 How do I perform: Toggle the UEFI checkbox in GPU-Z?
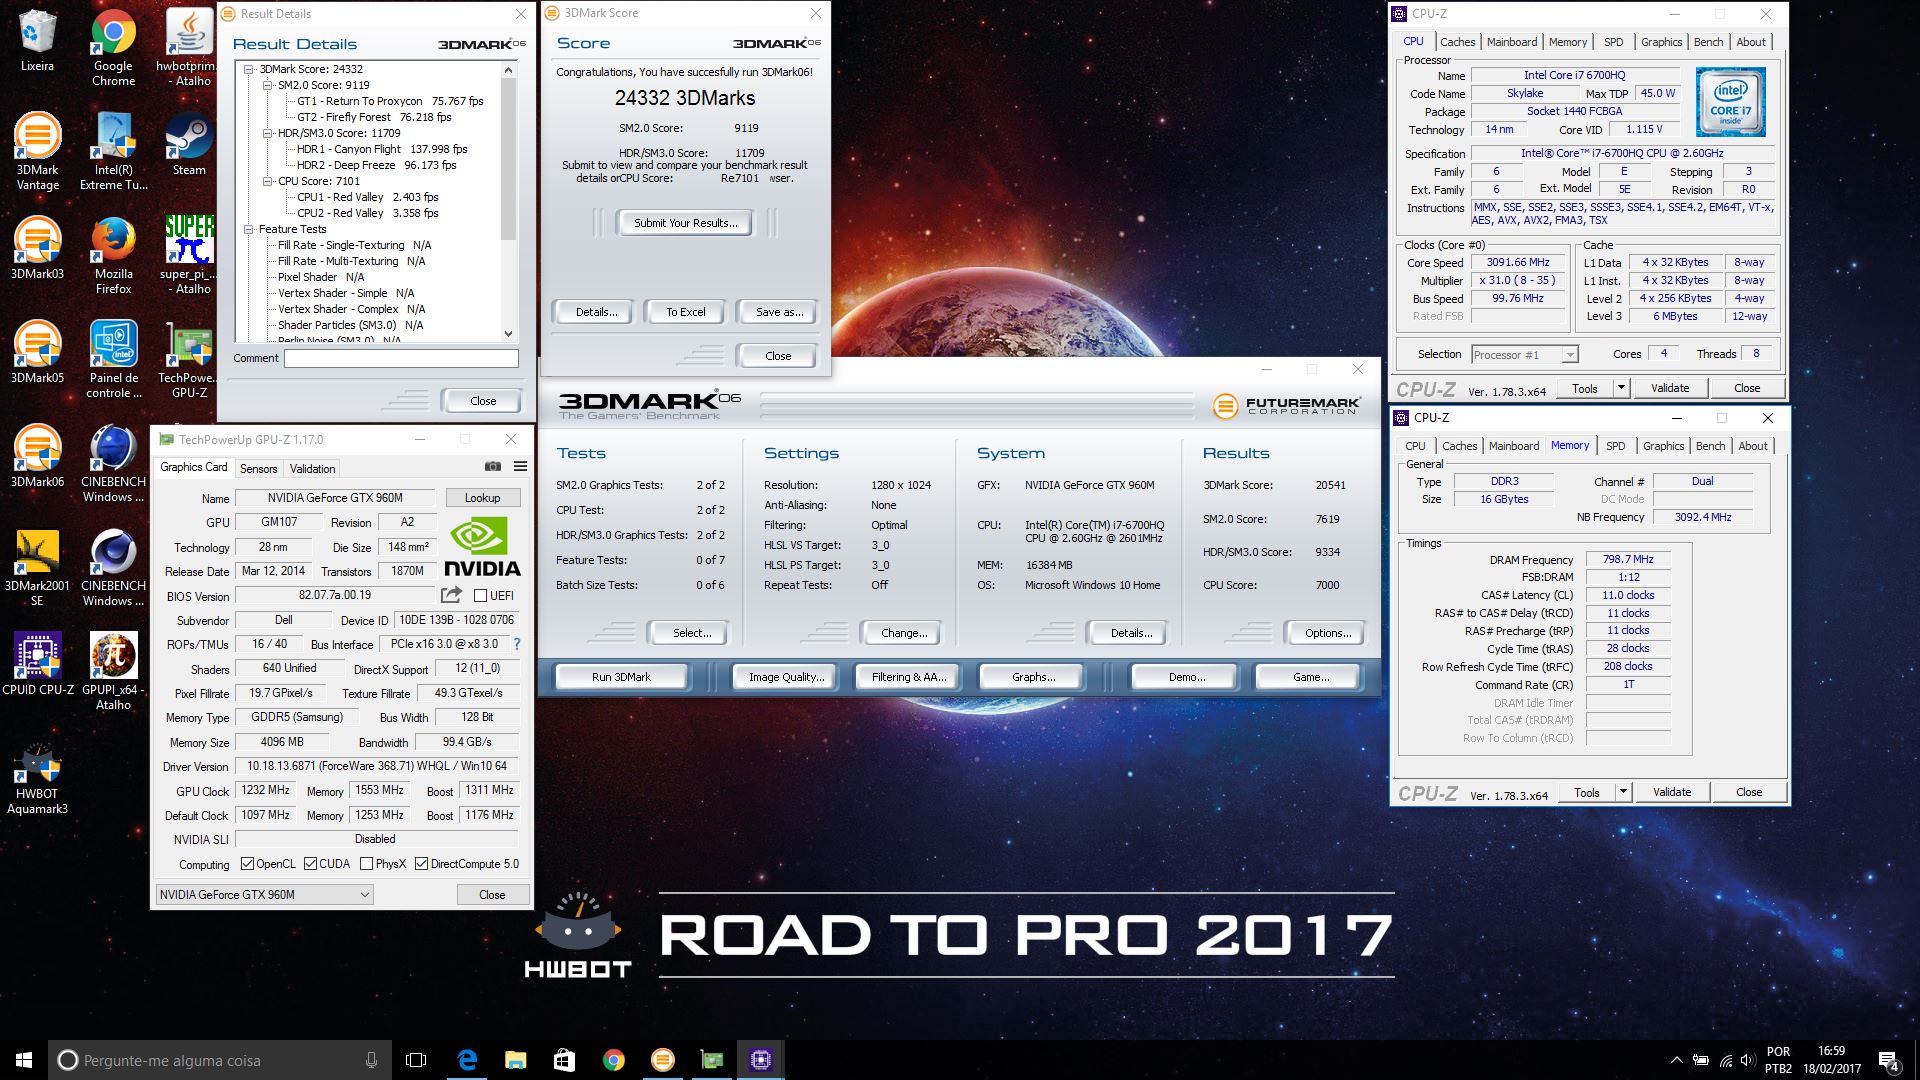(480, 596)
